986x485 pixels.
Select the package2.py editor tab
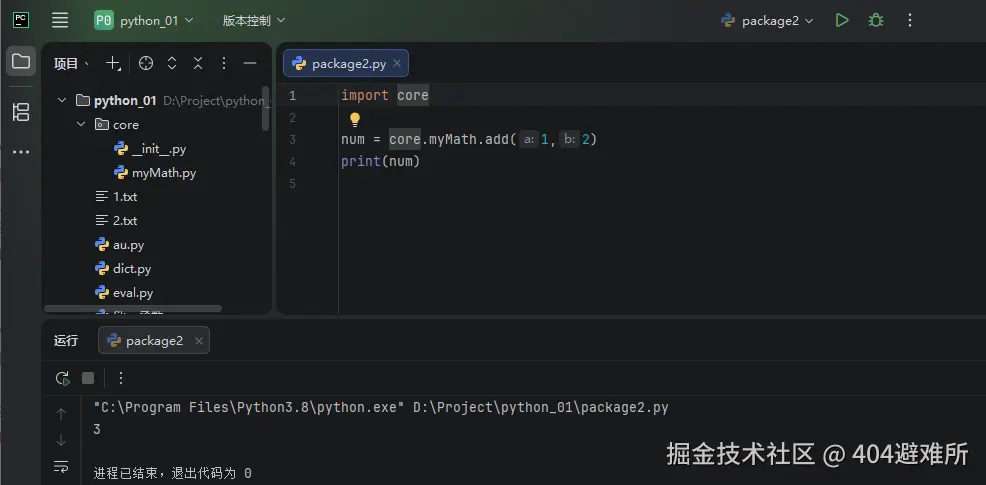click(x=340, y=64)
